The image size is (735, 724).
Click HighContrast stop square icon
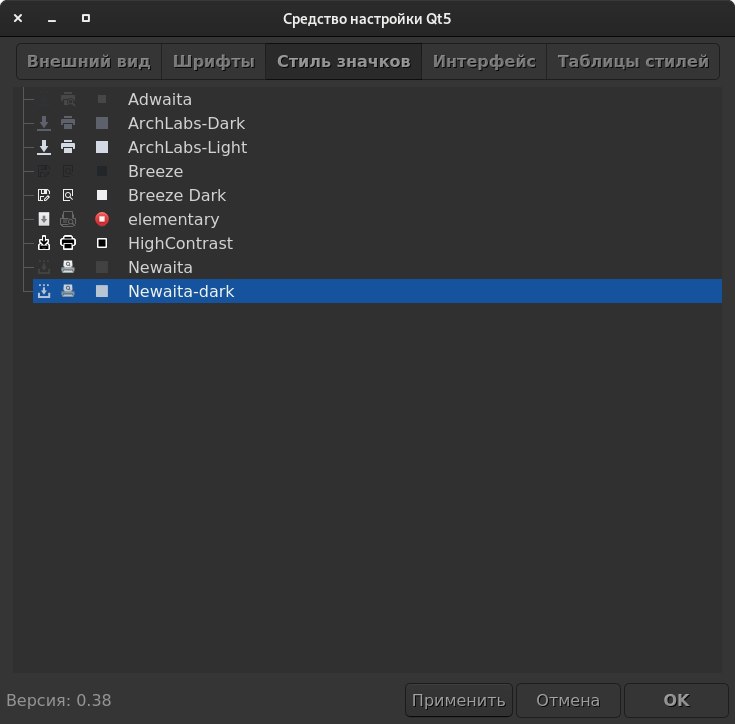tap(102, 243)
